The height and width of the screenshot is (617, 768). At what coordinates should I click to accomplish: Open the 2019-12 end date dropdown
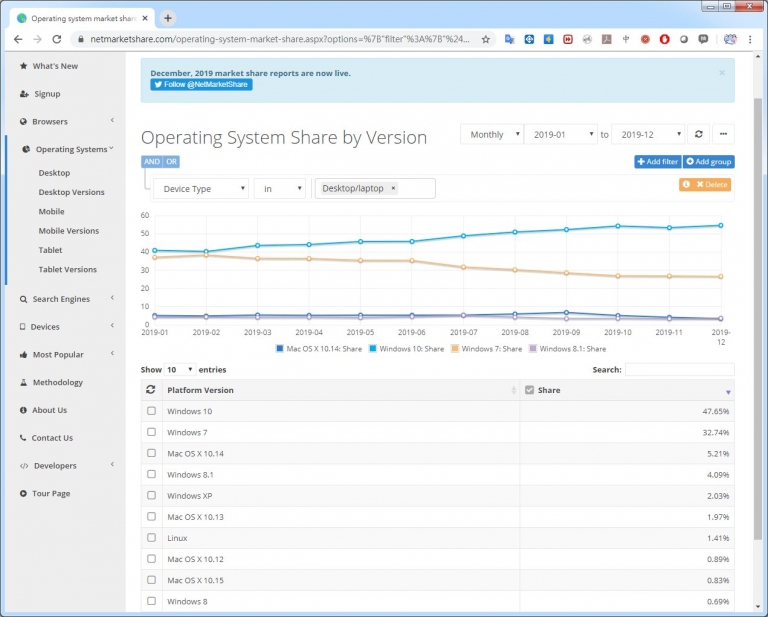[x=648, y=134]
